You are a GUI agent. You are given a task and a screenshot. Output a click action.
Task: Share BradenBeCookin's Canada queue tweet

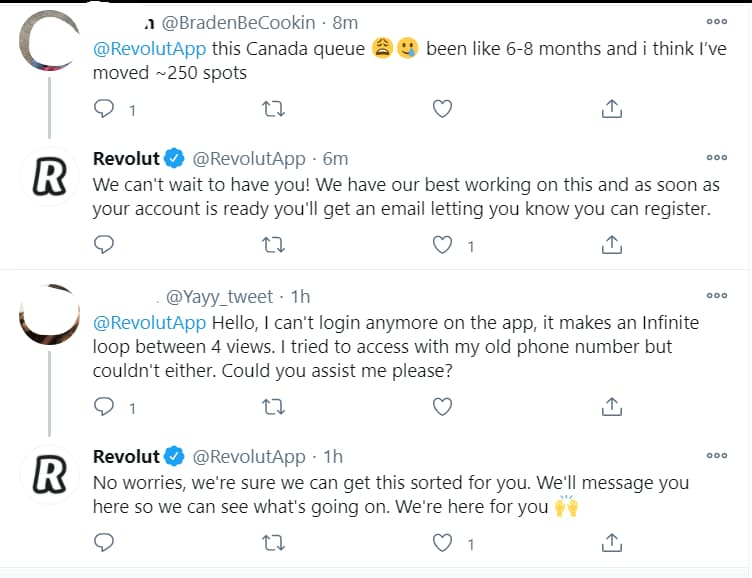613,109
